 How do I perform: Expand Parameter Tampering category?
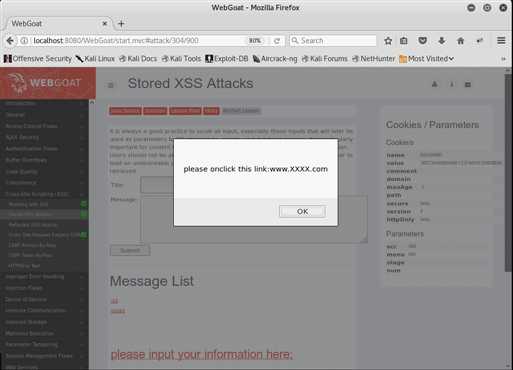44,344
